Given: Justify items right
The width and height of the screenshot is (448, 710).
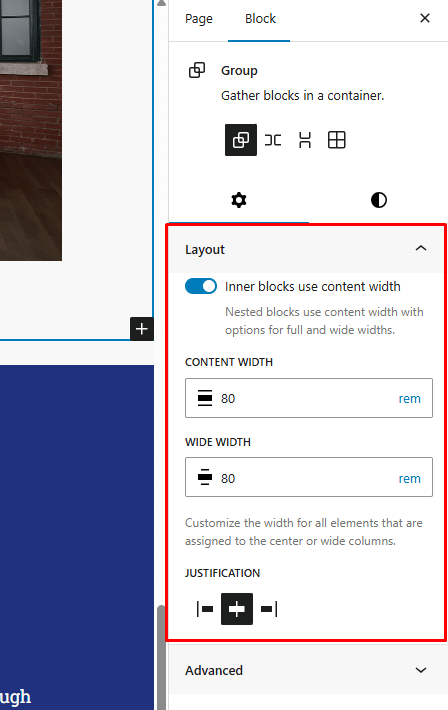Looking at the screenshot, I should (269, 609).
